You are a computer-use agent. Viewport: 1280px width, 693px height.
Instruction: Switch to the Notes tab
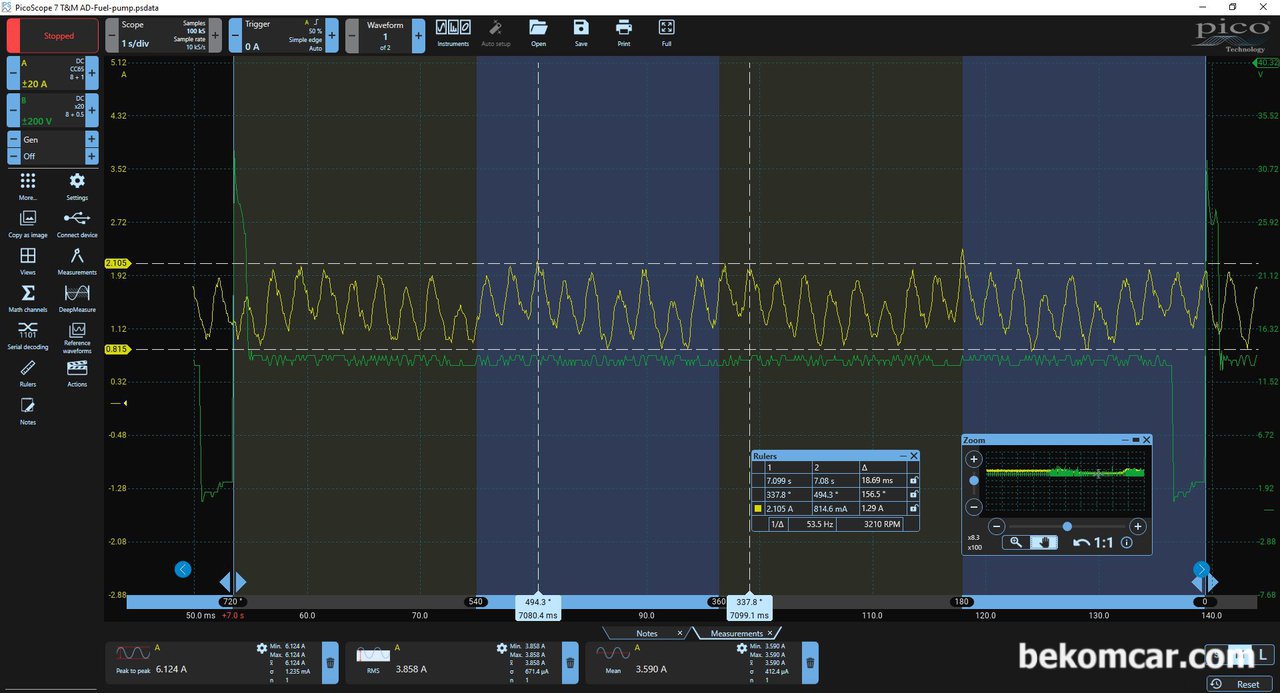pos(647,633)
